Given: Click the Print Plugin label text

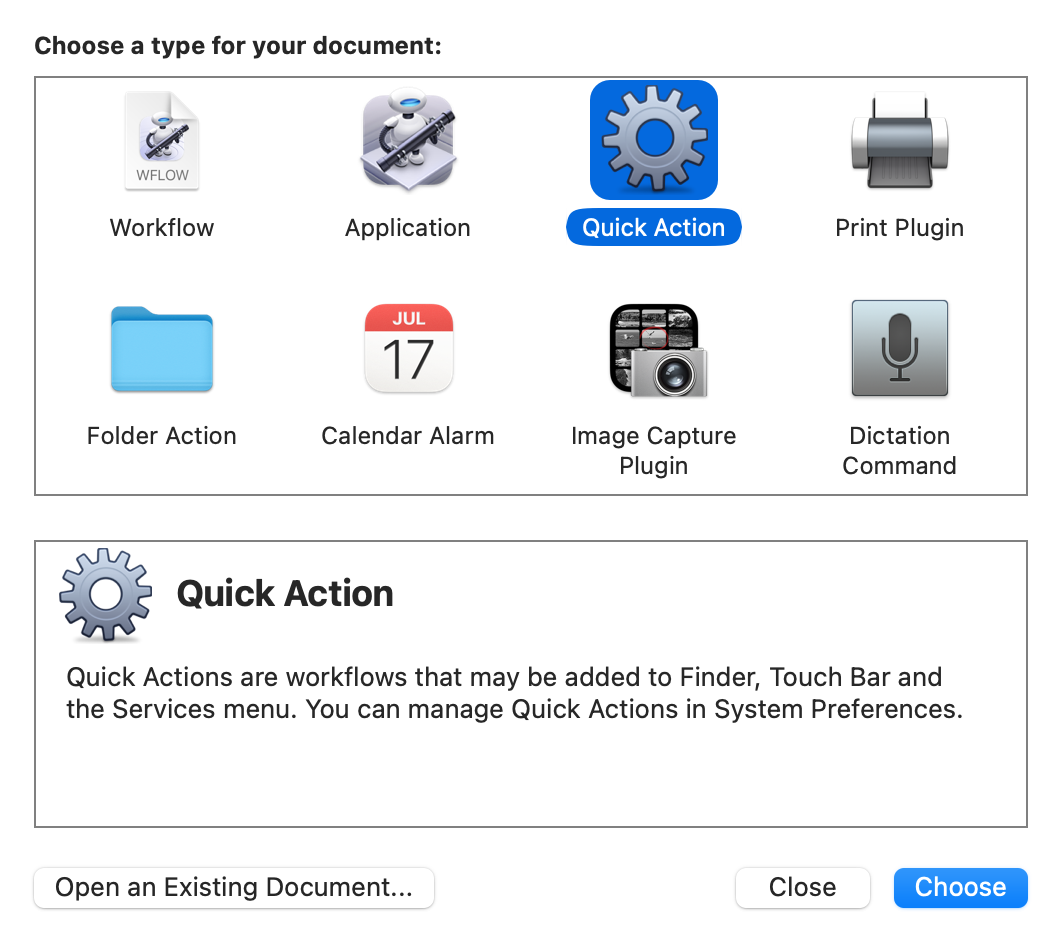Looking at the screenshot, I should [899, 227].
